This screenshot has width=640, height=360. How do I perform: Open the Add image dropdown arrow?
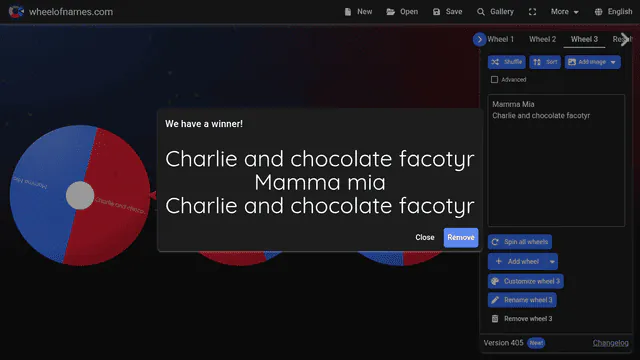[613, 62]
